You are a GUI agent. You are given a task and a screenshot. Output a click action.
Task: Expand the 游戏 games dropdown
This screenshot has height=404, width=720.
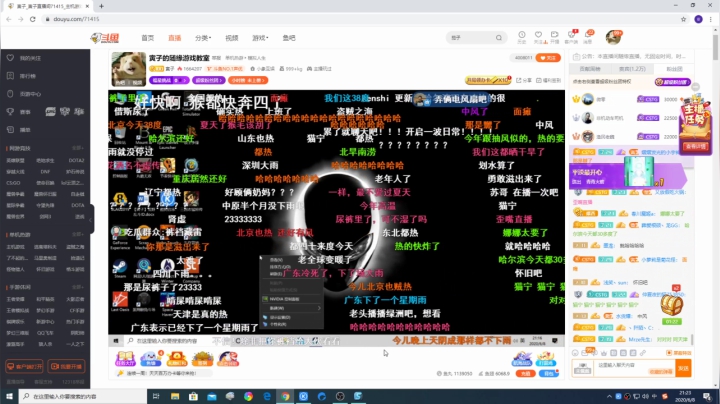click(260, 38)
